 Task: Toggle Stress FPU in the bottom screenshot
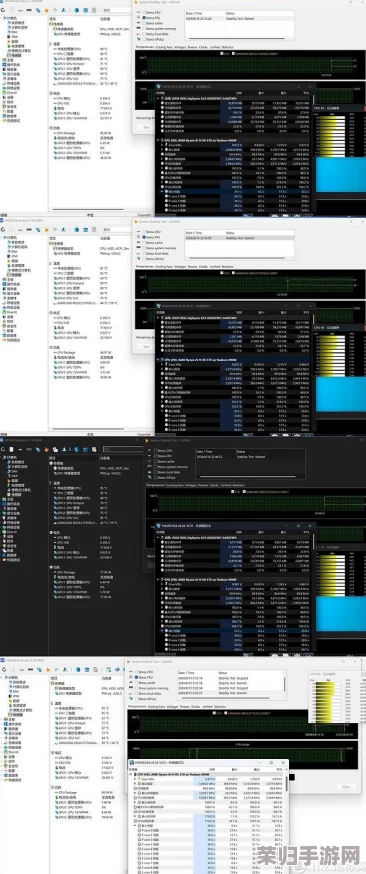(137, 677)
